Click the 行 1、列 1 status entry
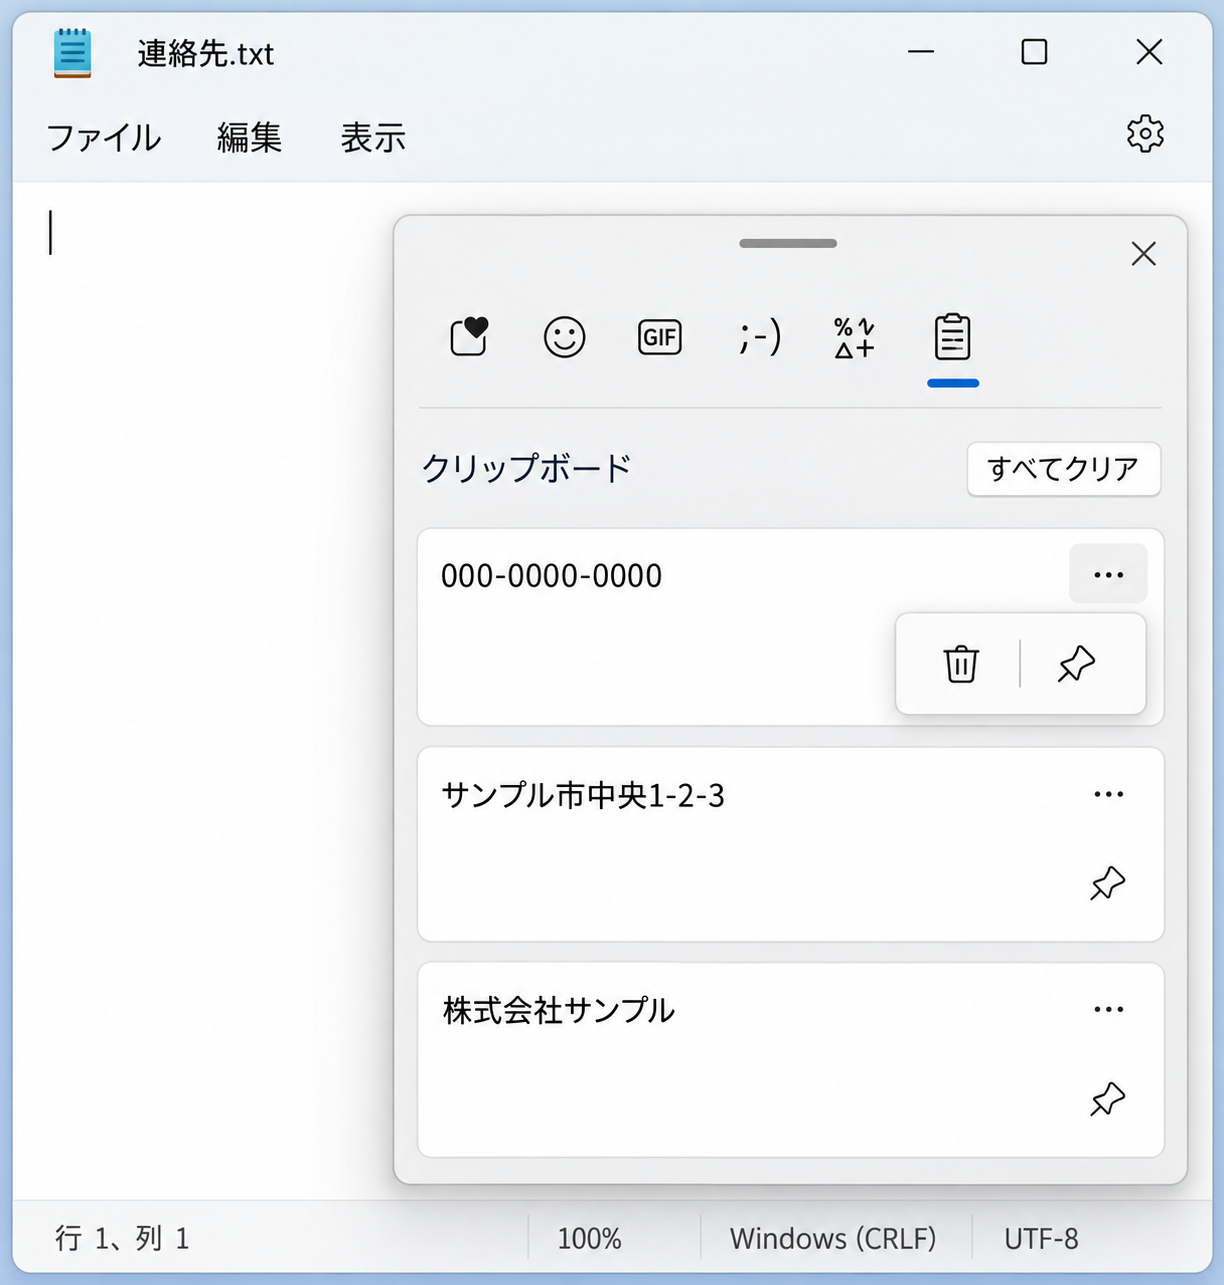Image resolution: width=1224 pixels, height=1285 pixels. tap(122, 1238)
